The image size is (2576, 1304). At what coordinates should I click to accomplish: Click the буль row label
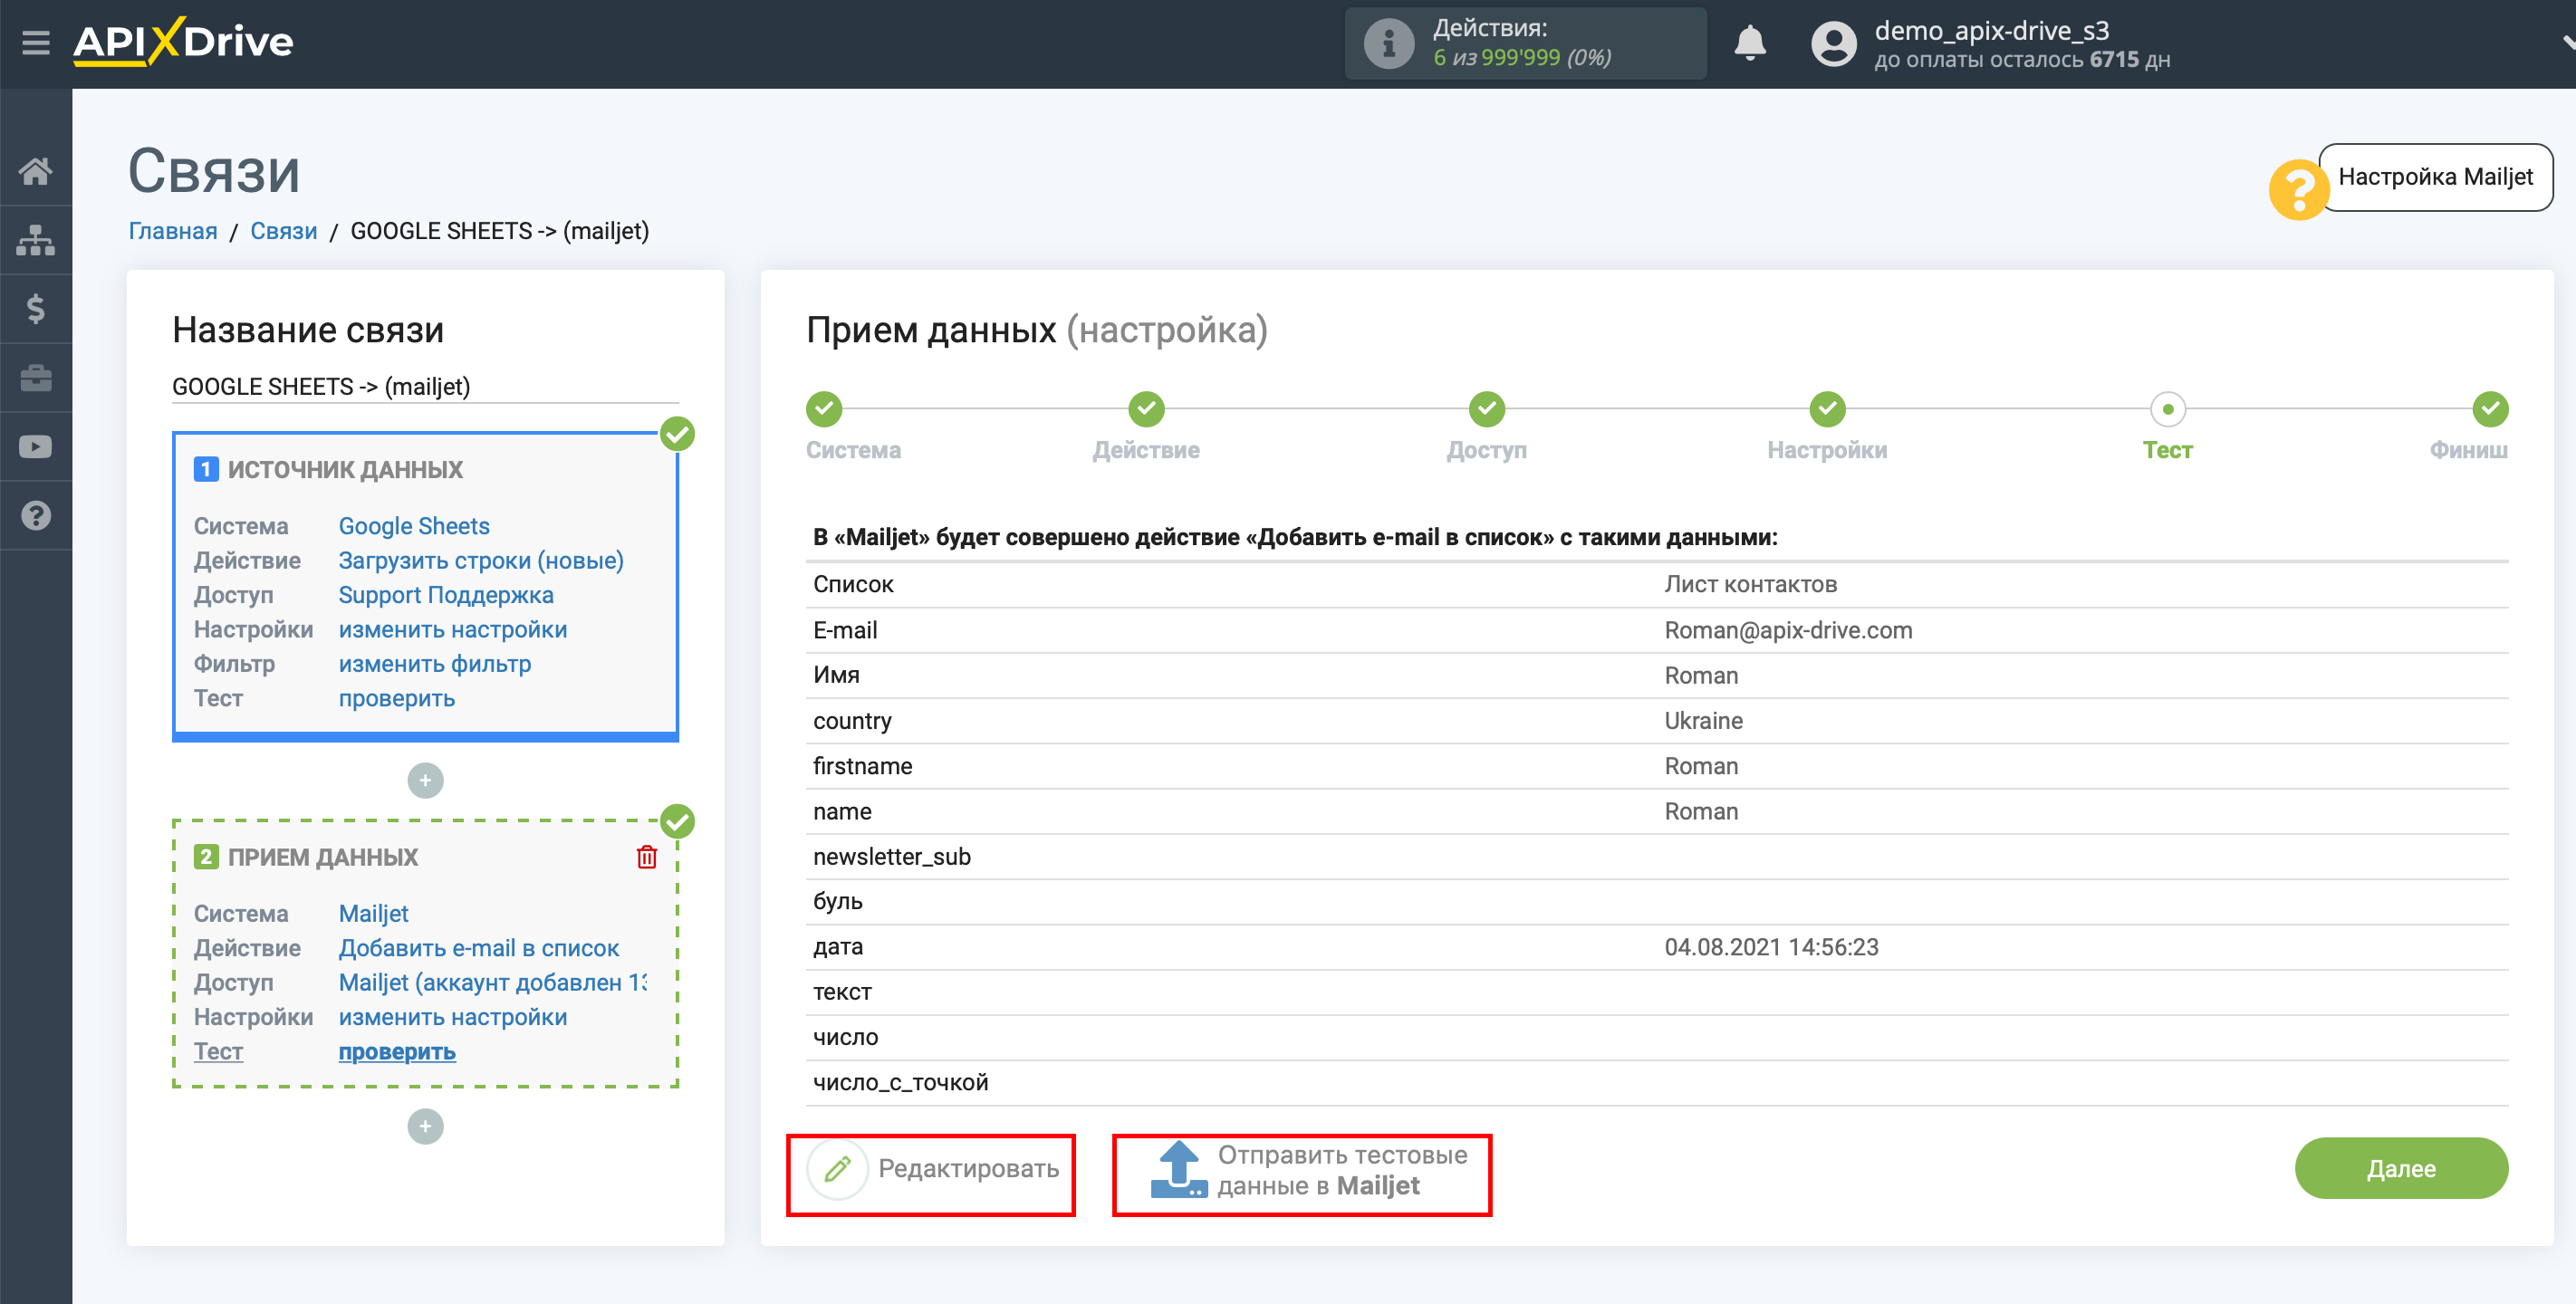(x=837, y=901)
